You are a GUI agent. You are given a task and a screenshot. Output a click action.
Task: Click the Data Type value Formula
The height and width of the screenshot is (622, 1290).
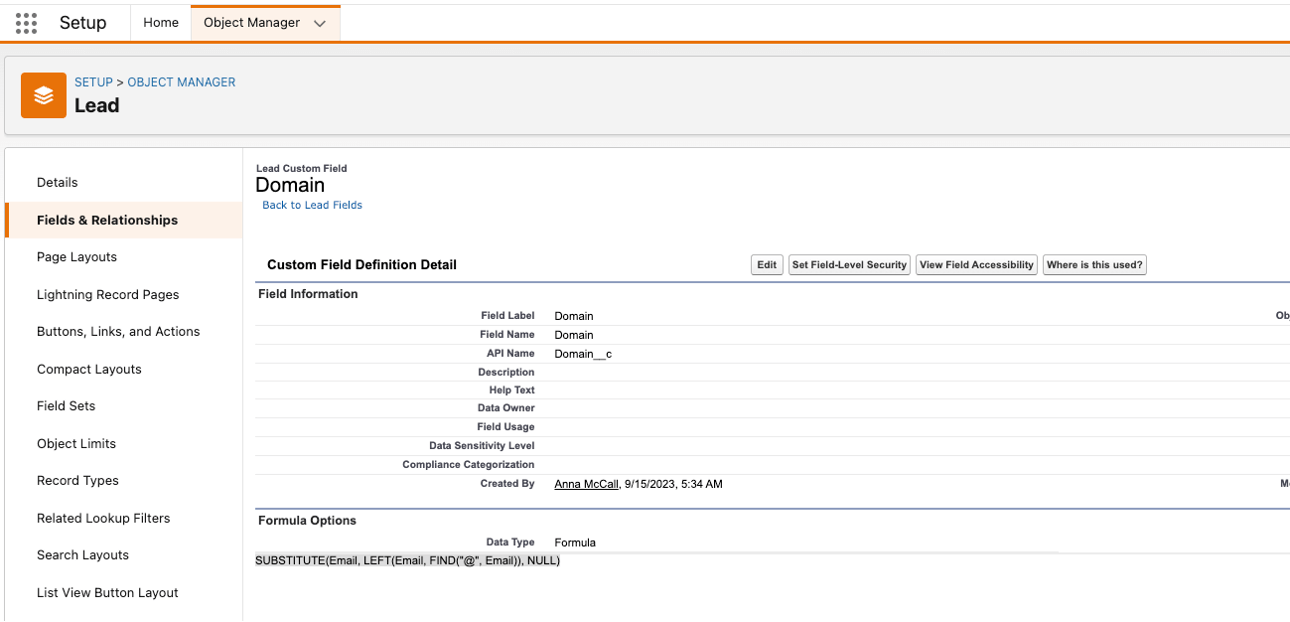[575, 543]
